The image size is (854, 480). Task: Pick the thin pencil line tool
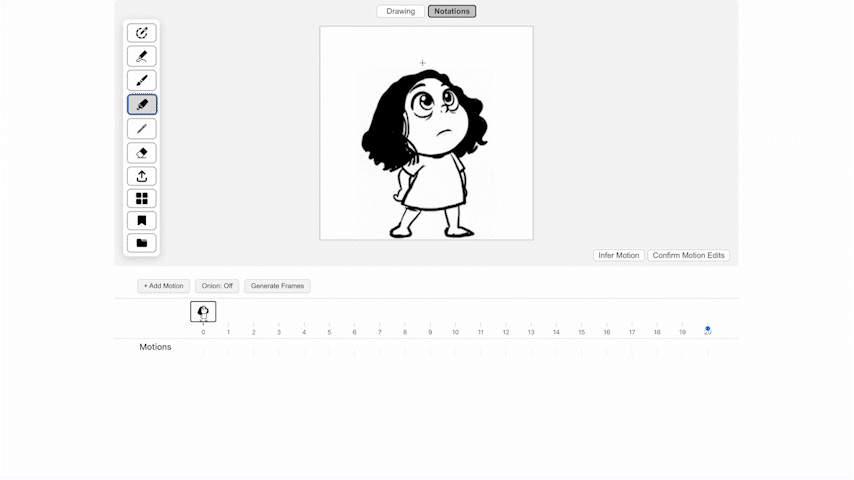click(141, 129)
